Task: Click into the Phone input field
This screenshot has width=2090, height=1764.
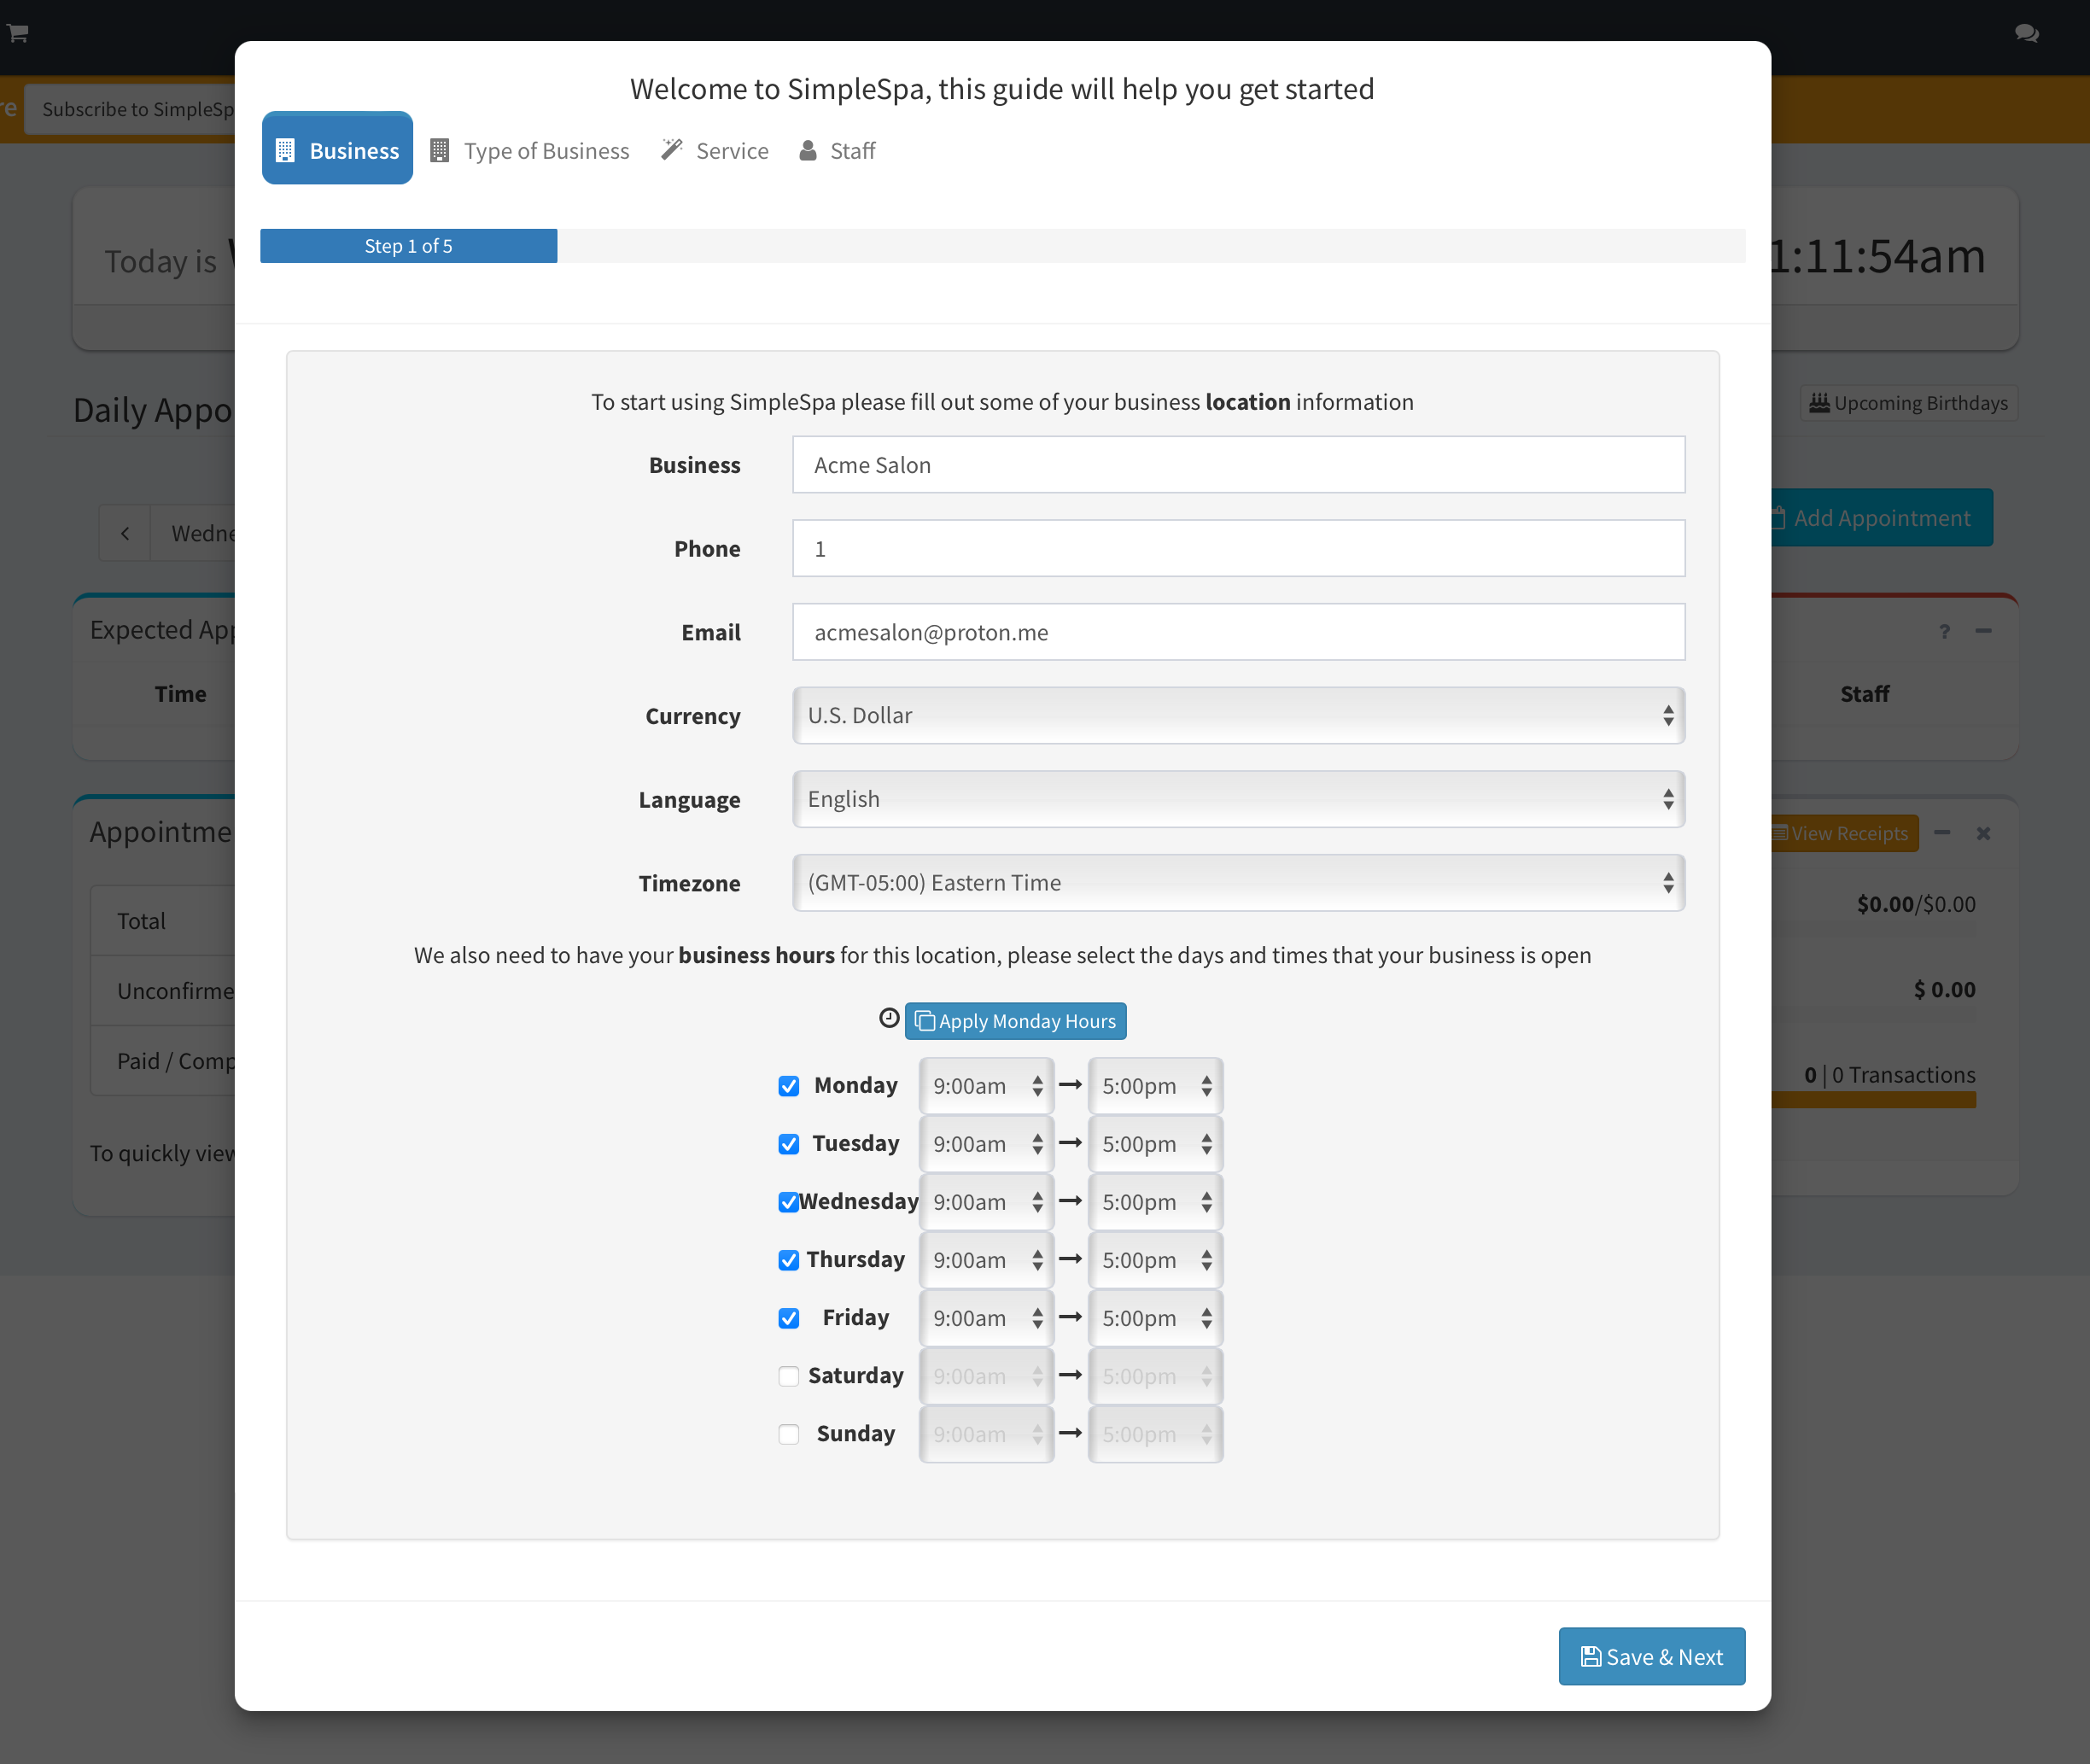Action: point(1238,549)
